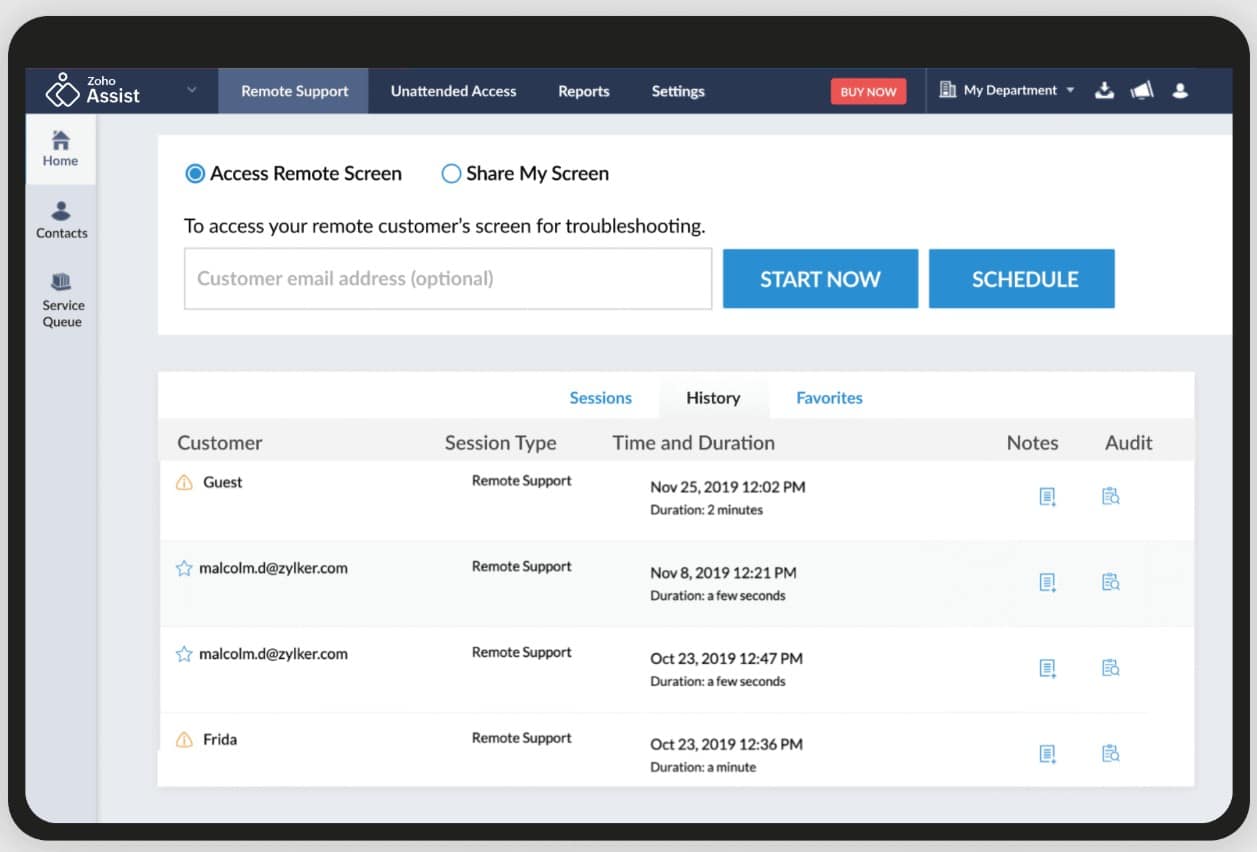Screen dimensions: 1257x852
Task: Open the user profile icon
Action: [x=1181, y=90]
